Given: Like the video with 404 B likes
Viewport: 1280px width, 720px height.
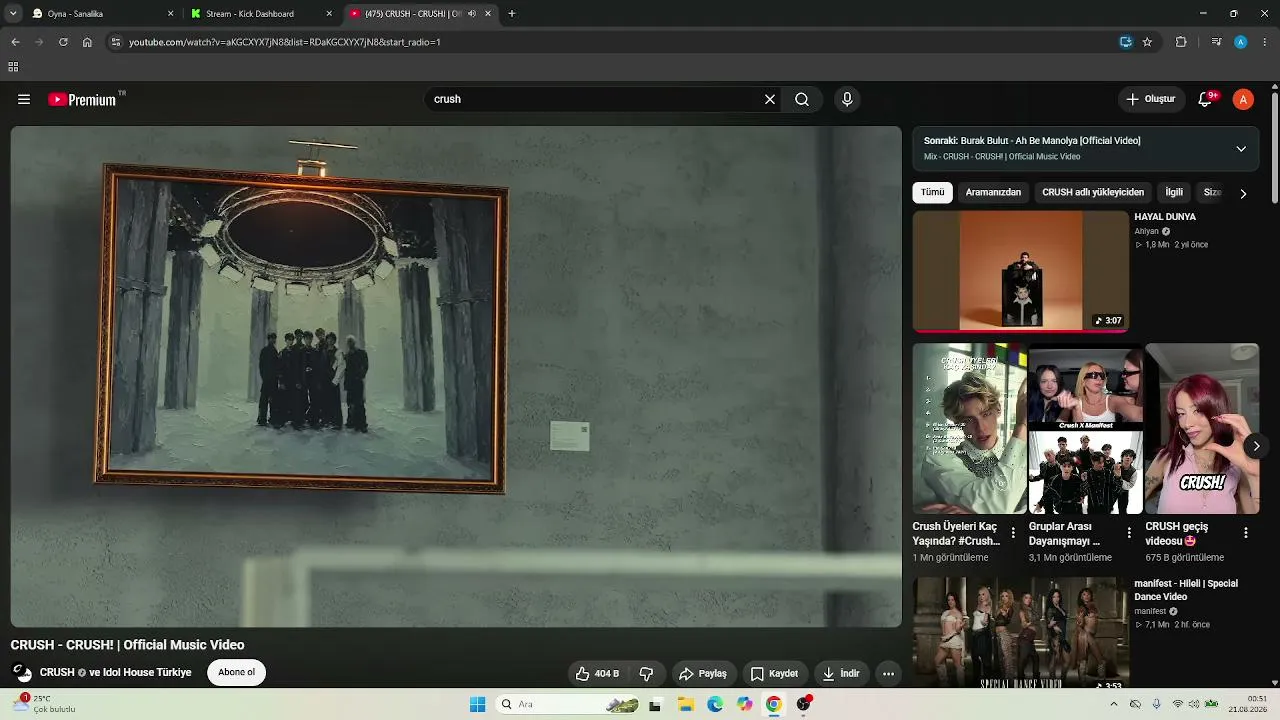Looking at the screenshot, I should [x=597, y=673].
